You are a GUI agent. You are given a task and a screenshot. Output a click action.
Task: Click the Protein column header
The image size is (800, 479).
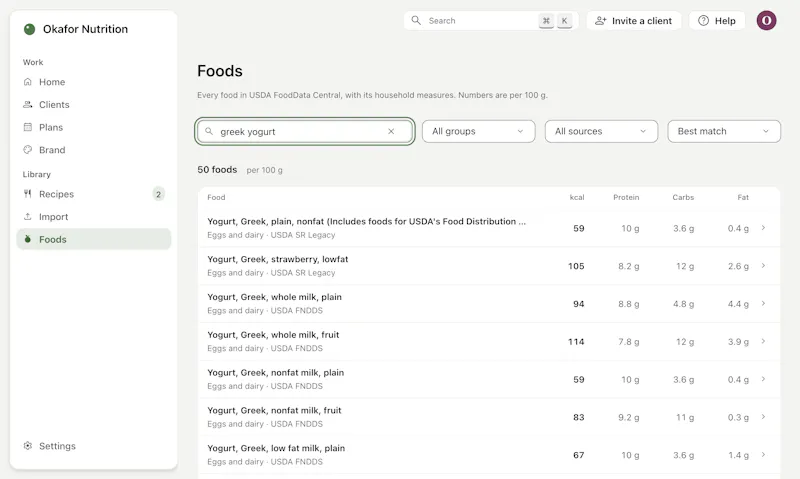click(x=626, y=197)
